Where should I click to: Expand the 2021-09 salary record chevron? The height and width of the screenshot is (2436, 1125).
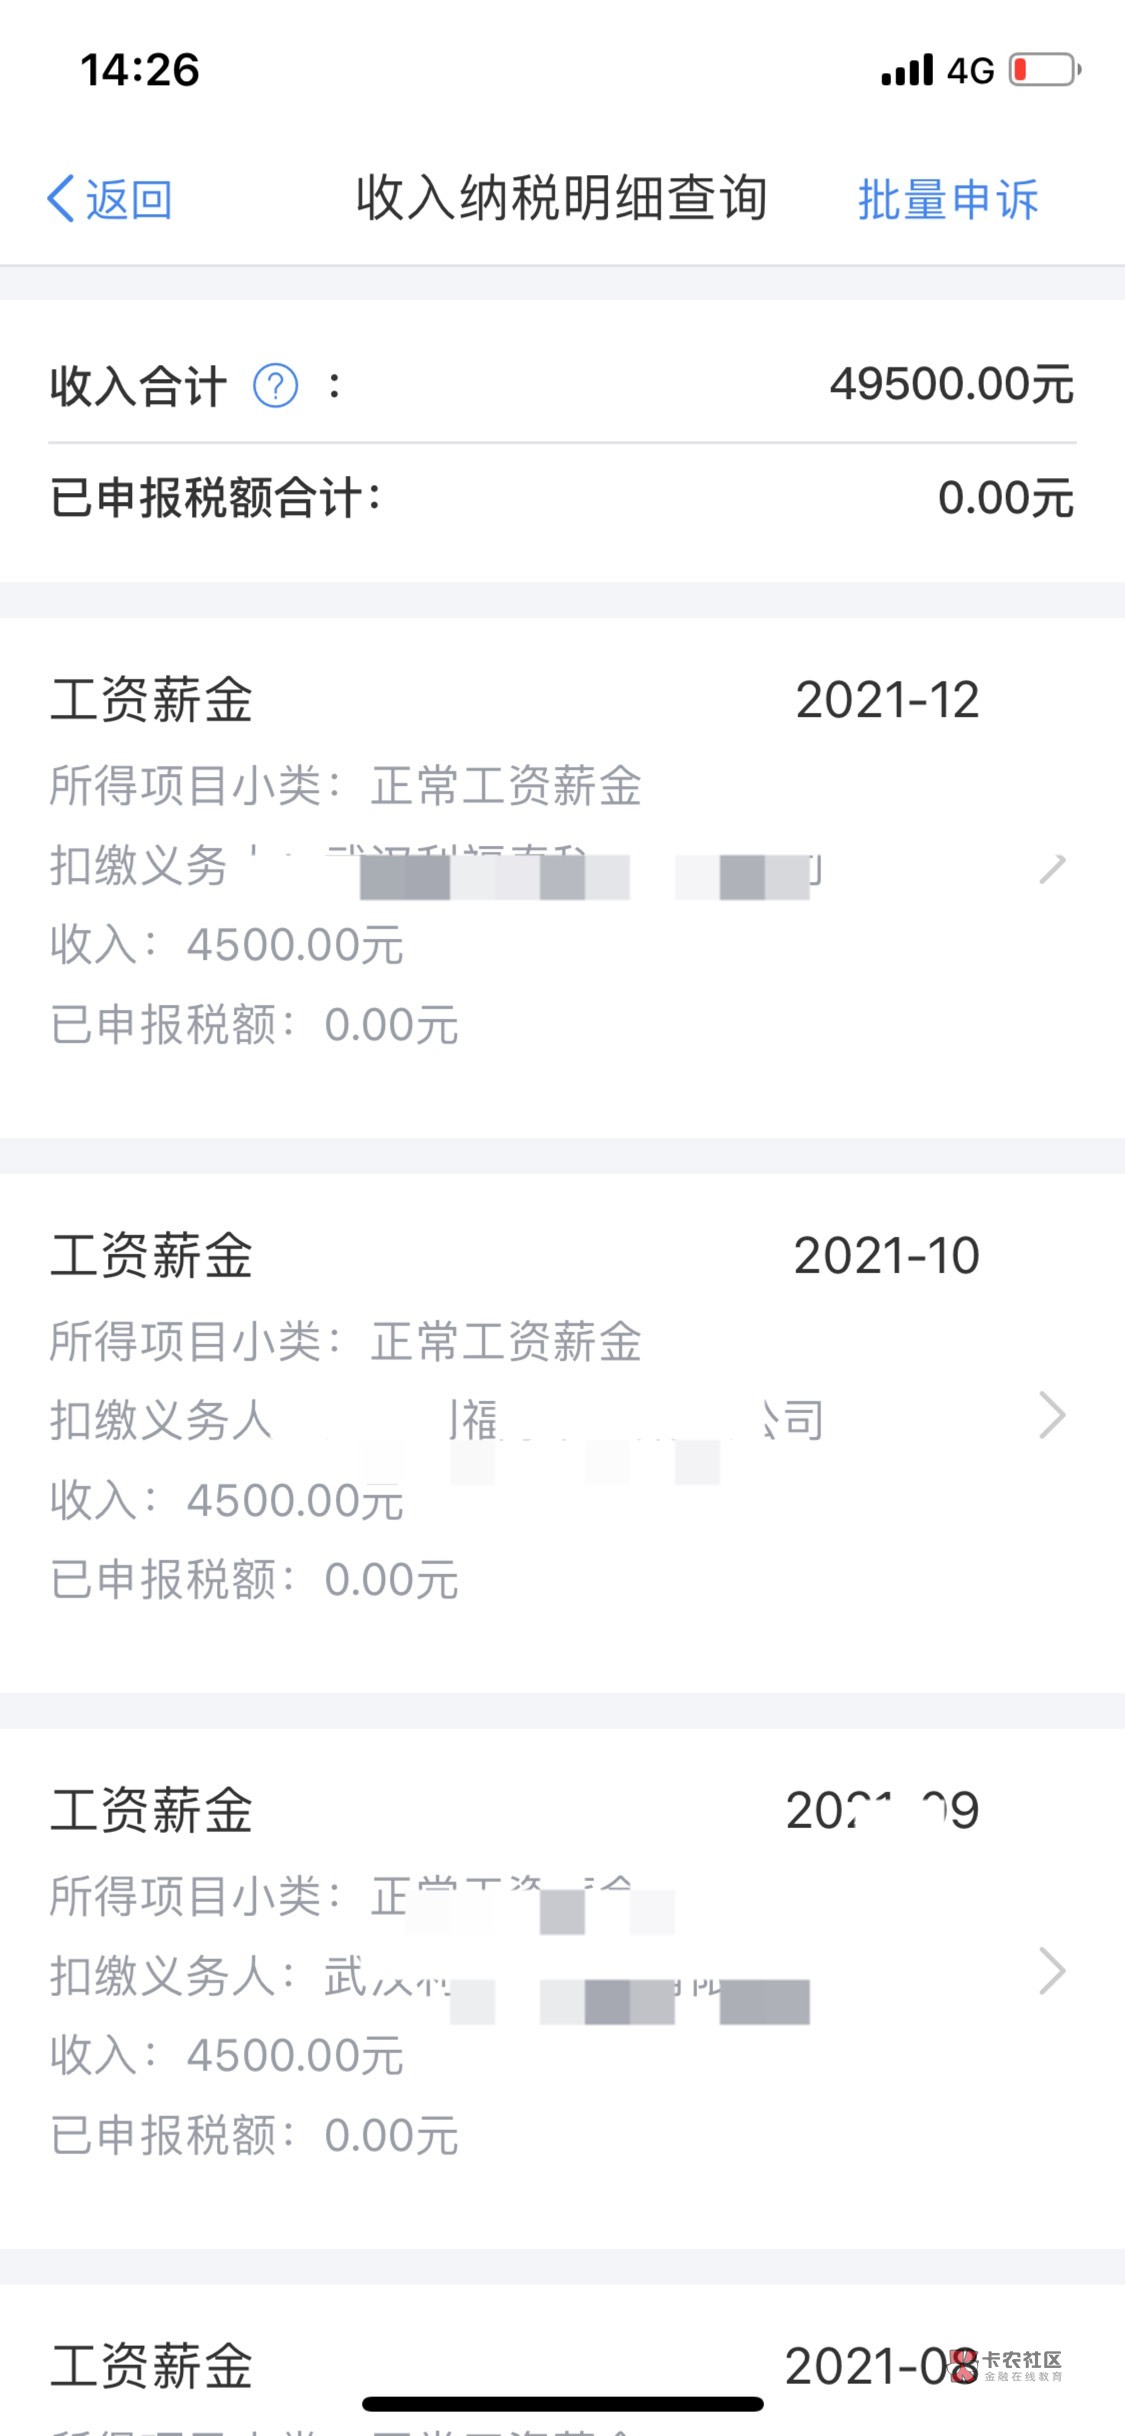click(x=1052, y=1971)
